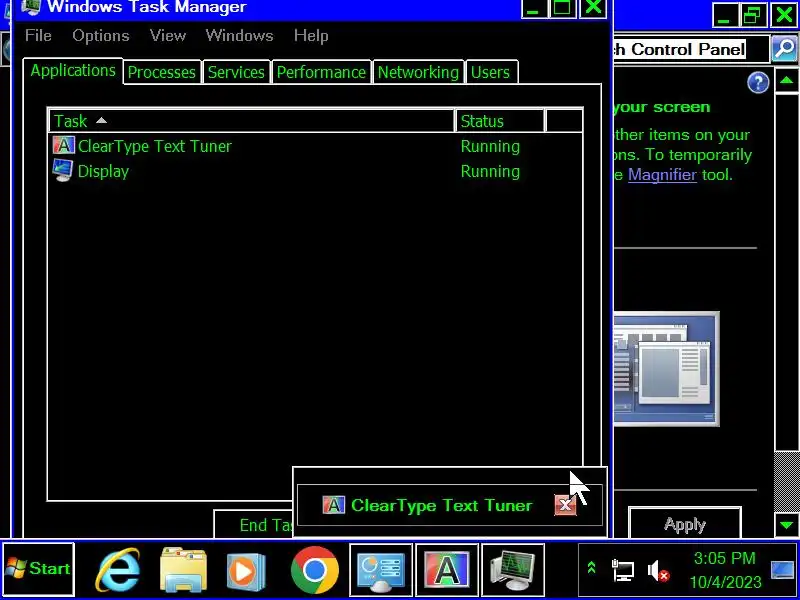Launch Windows Media Player from taskbar
This screenshot has height=600, width=800.
click(x=246, y=570)
